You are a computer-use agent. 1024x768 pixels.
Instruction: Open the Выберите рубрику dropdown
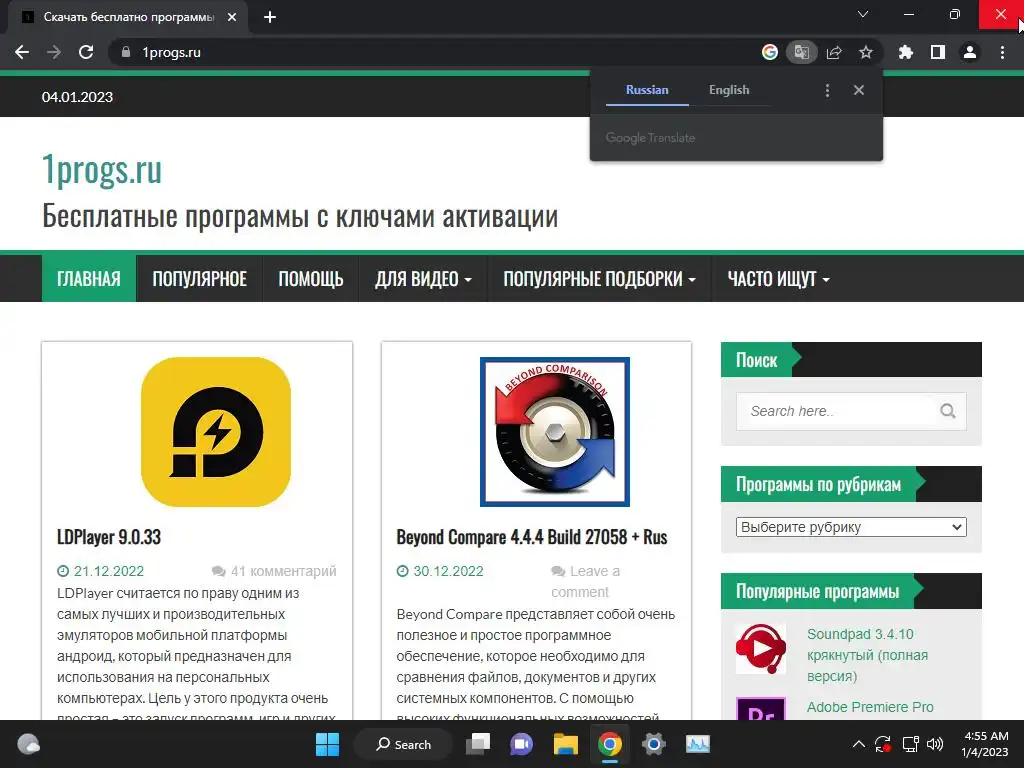pos(851,527)
